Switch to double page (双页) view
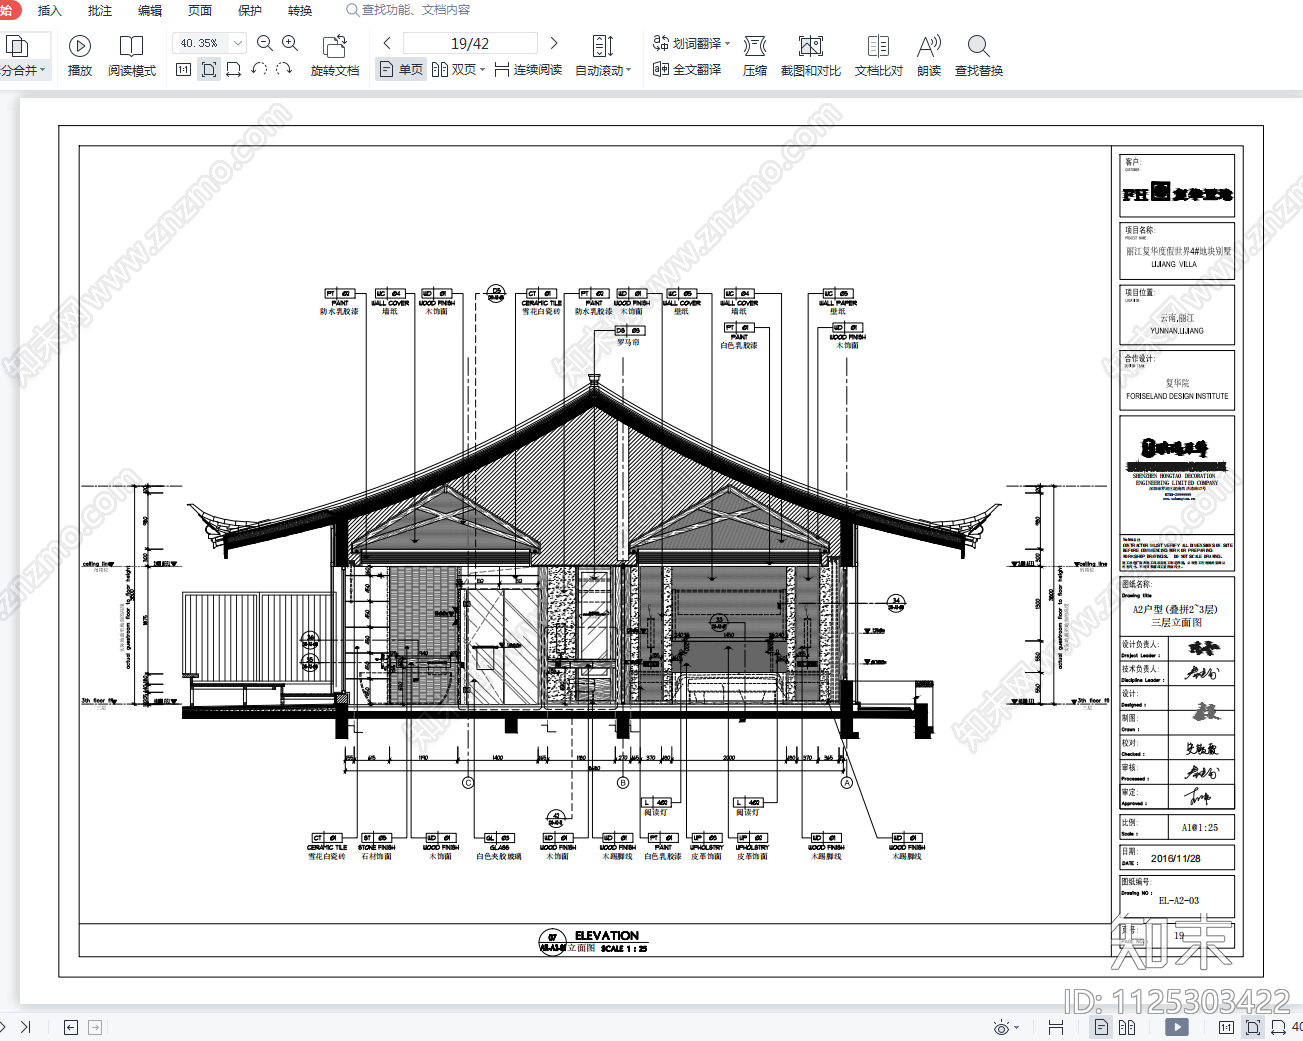The height and width of the screenshot is (1041, 1303). (x=454, y=69)
